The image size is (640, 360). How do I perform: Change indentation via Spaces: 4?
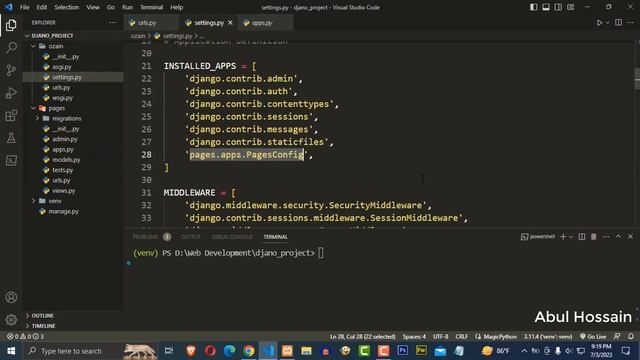[414, 336]
